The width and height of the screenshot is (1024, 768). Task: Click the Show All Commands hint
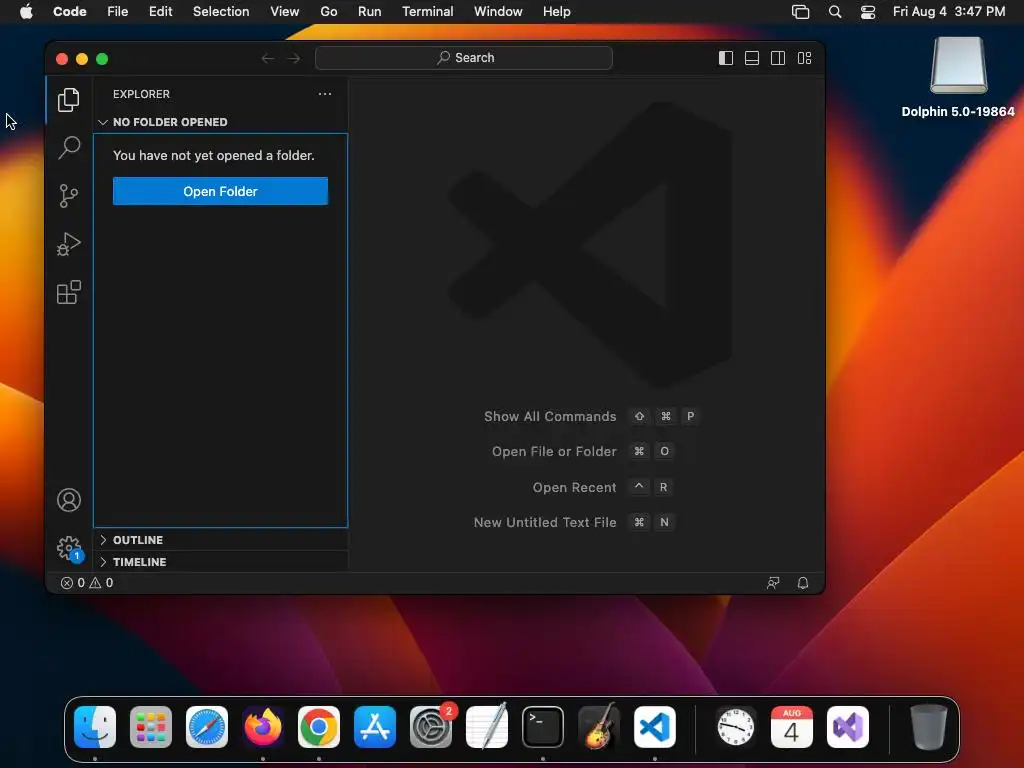pyautogui.click(x=591, y=417)
